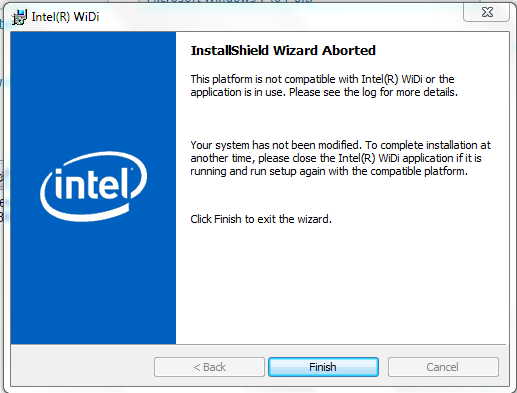Click the greyed-out Cancel button
The image size is (517, 393).
[x=443, y=367]
